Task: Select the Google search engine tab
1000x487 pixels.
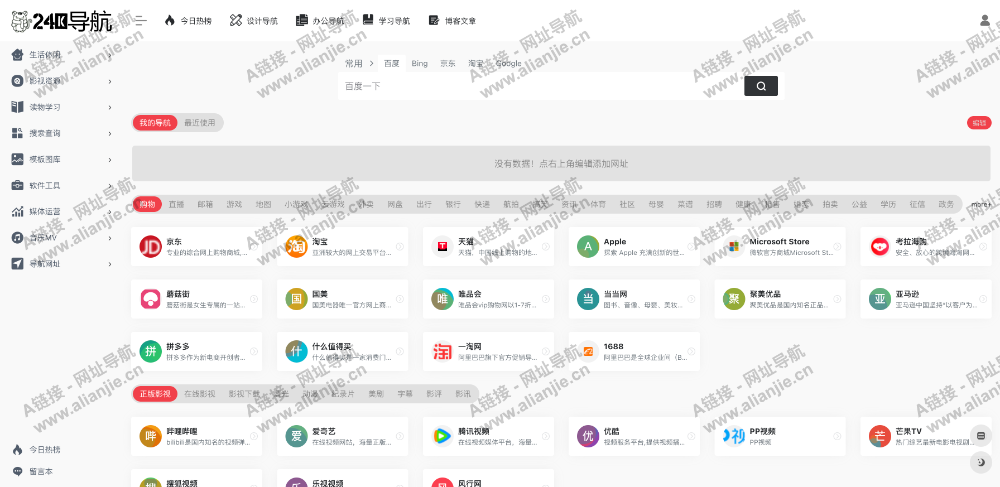Action: (508, 63)
